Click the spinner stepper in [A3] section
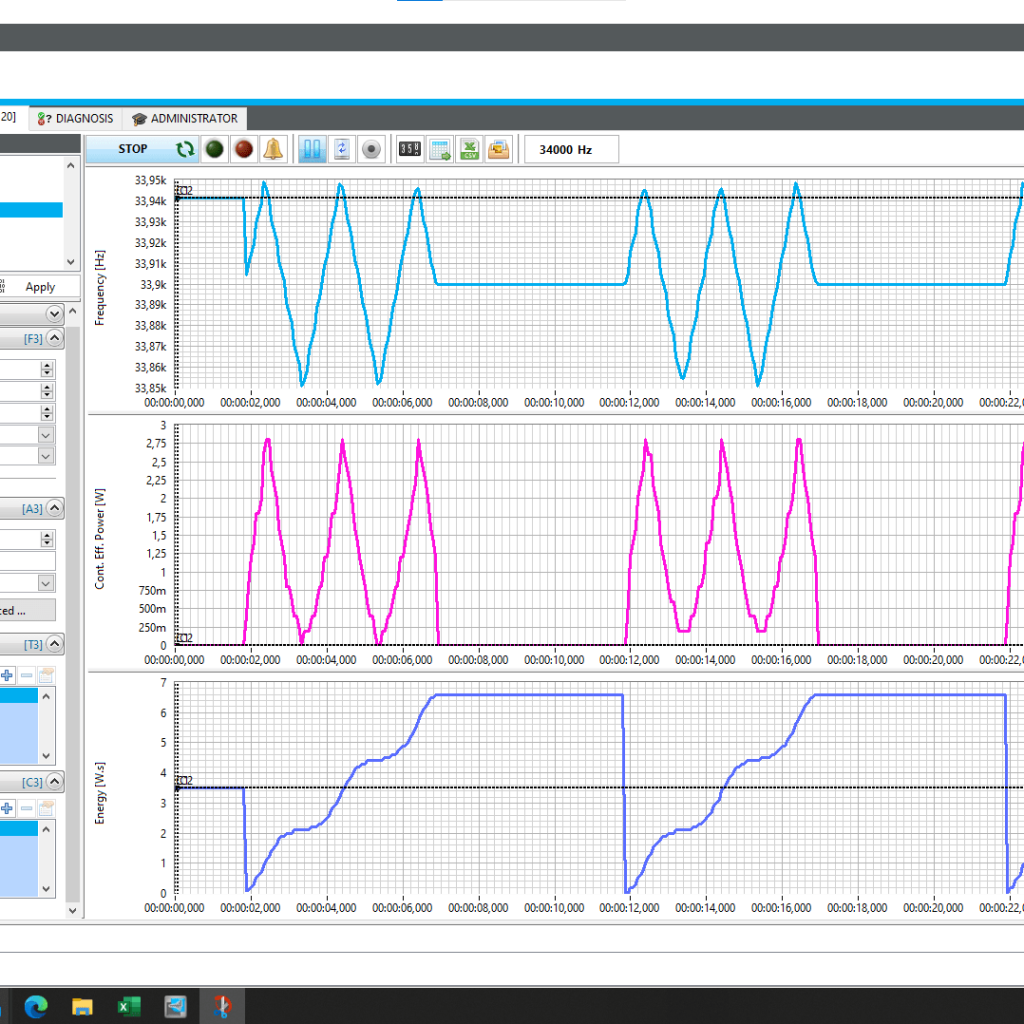The image size is (1024, 1024). click(x=46, y=539)
